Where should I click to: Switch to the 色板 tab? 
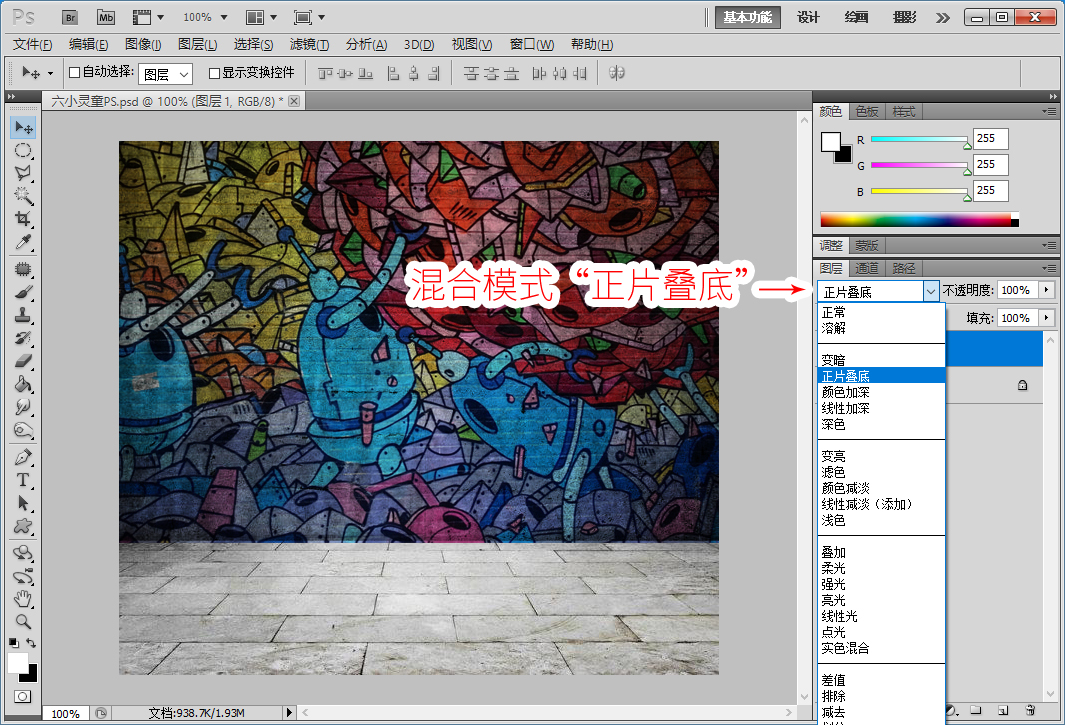[x=867, y=111]
